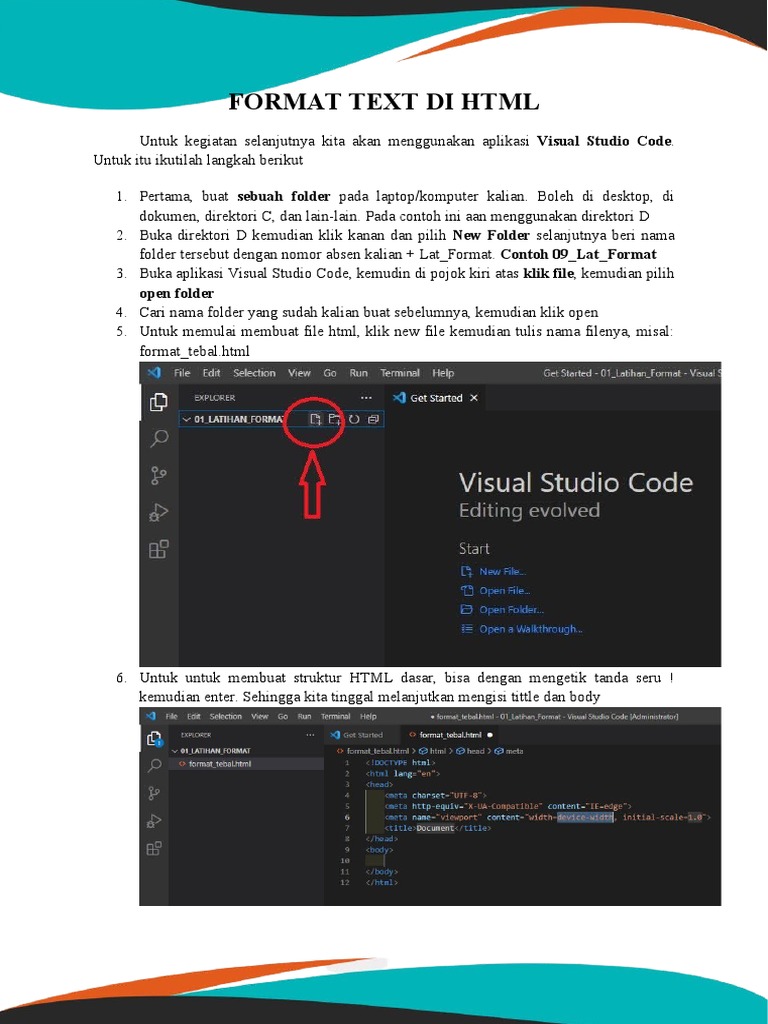Click the New File icon circled in red
Screen dimensions: 768x1024
coord(315,419)
